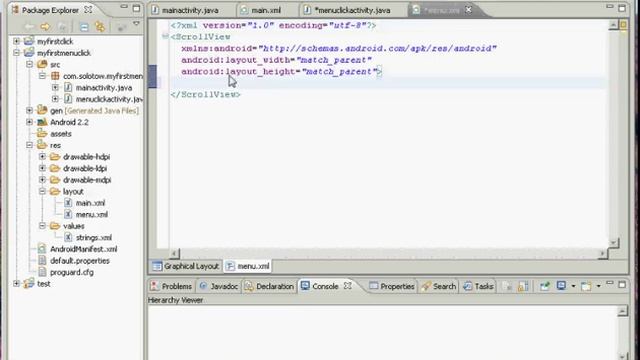Click the Clear Console icon

tap(507, 287)
